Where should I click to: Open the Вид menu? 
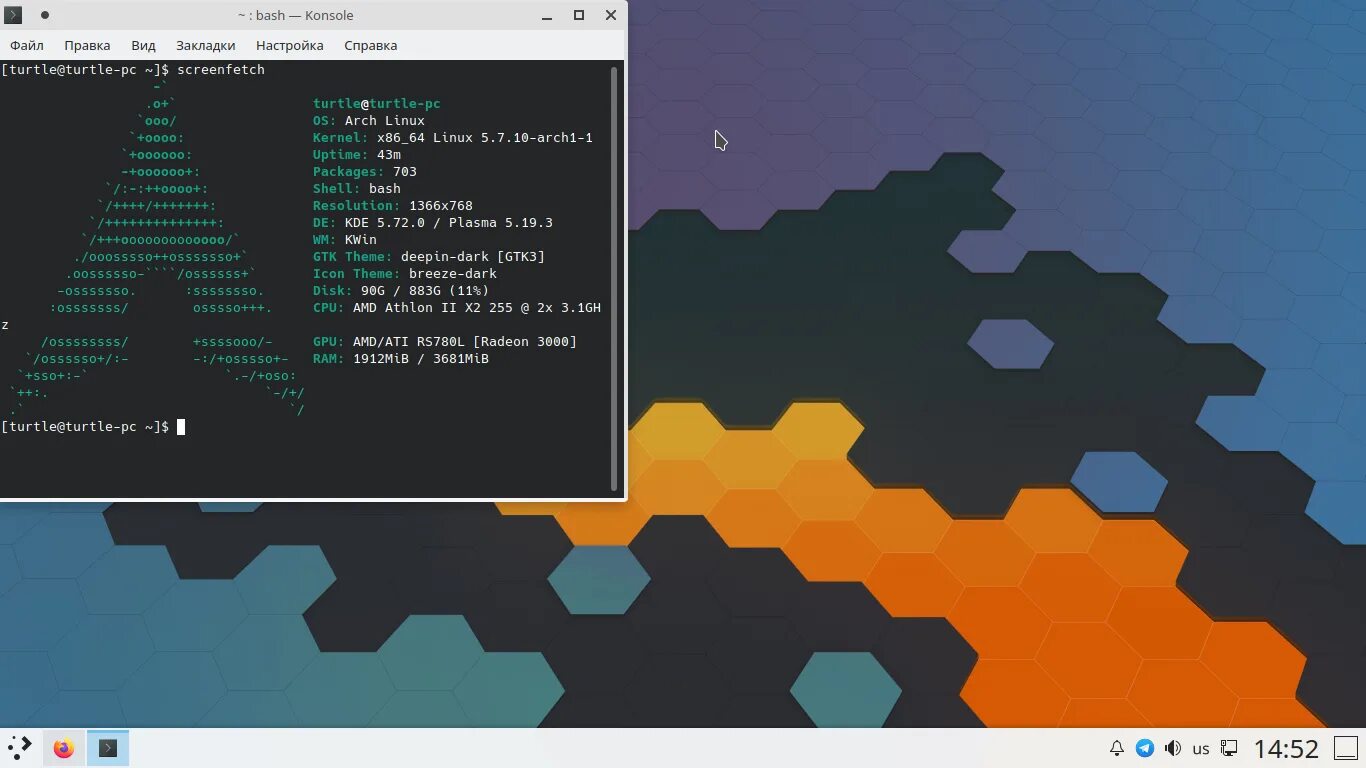[143, 45]
